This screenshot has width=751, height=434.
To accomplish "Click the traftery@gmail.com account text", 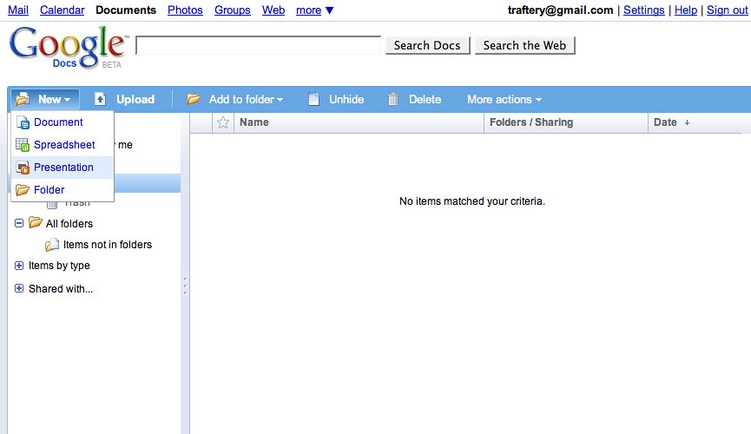I will [x=560, y=10].
